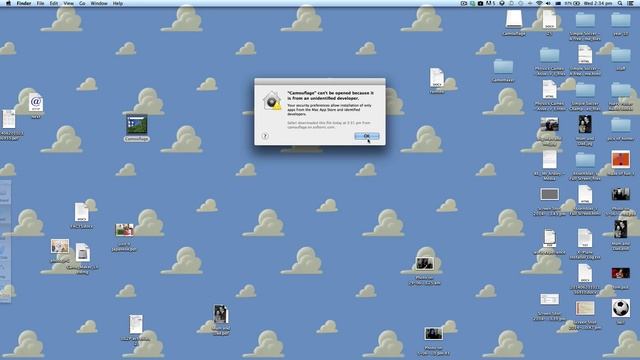Open the File menu
This screenshot has height=360, width=640.
[x=40, y=3]
